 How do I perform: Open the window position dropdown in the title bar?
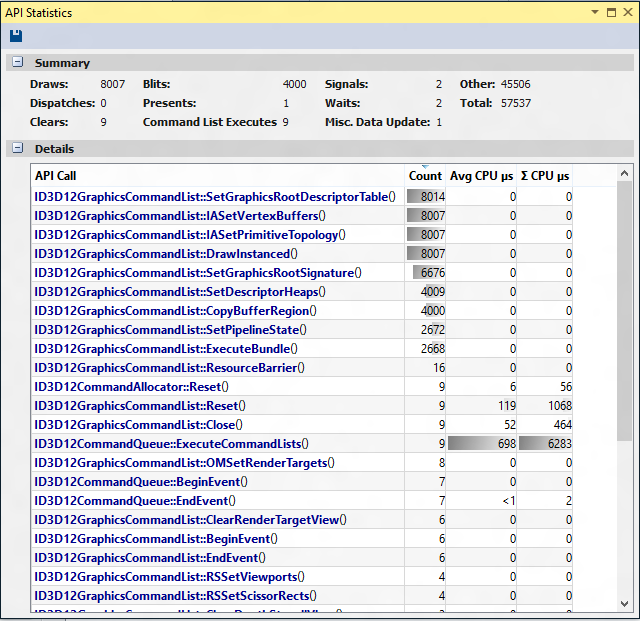click(x=592, y=13)
